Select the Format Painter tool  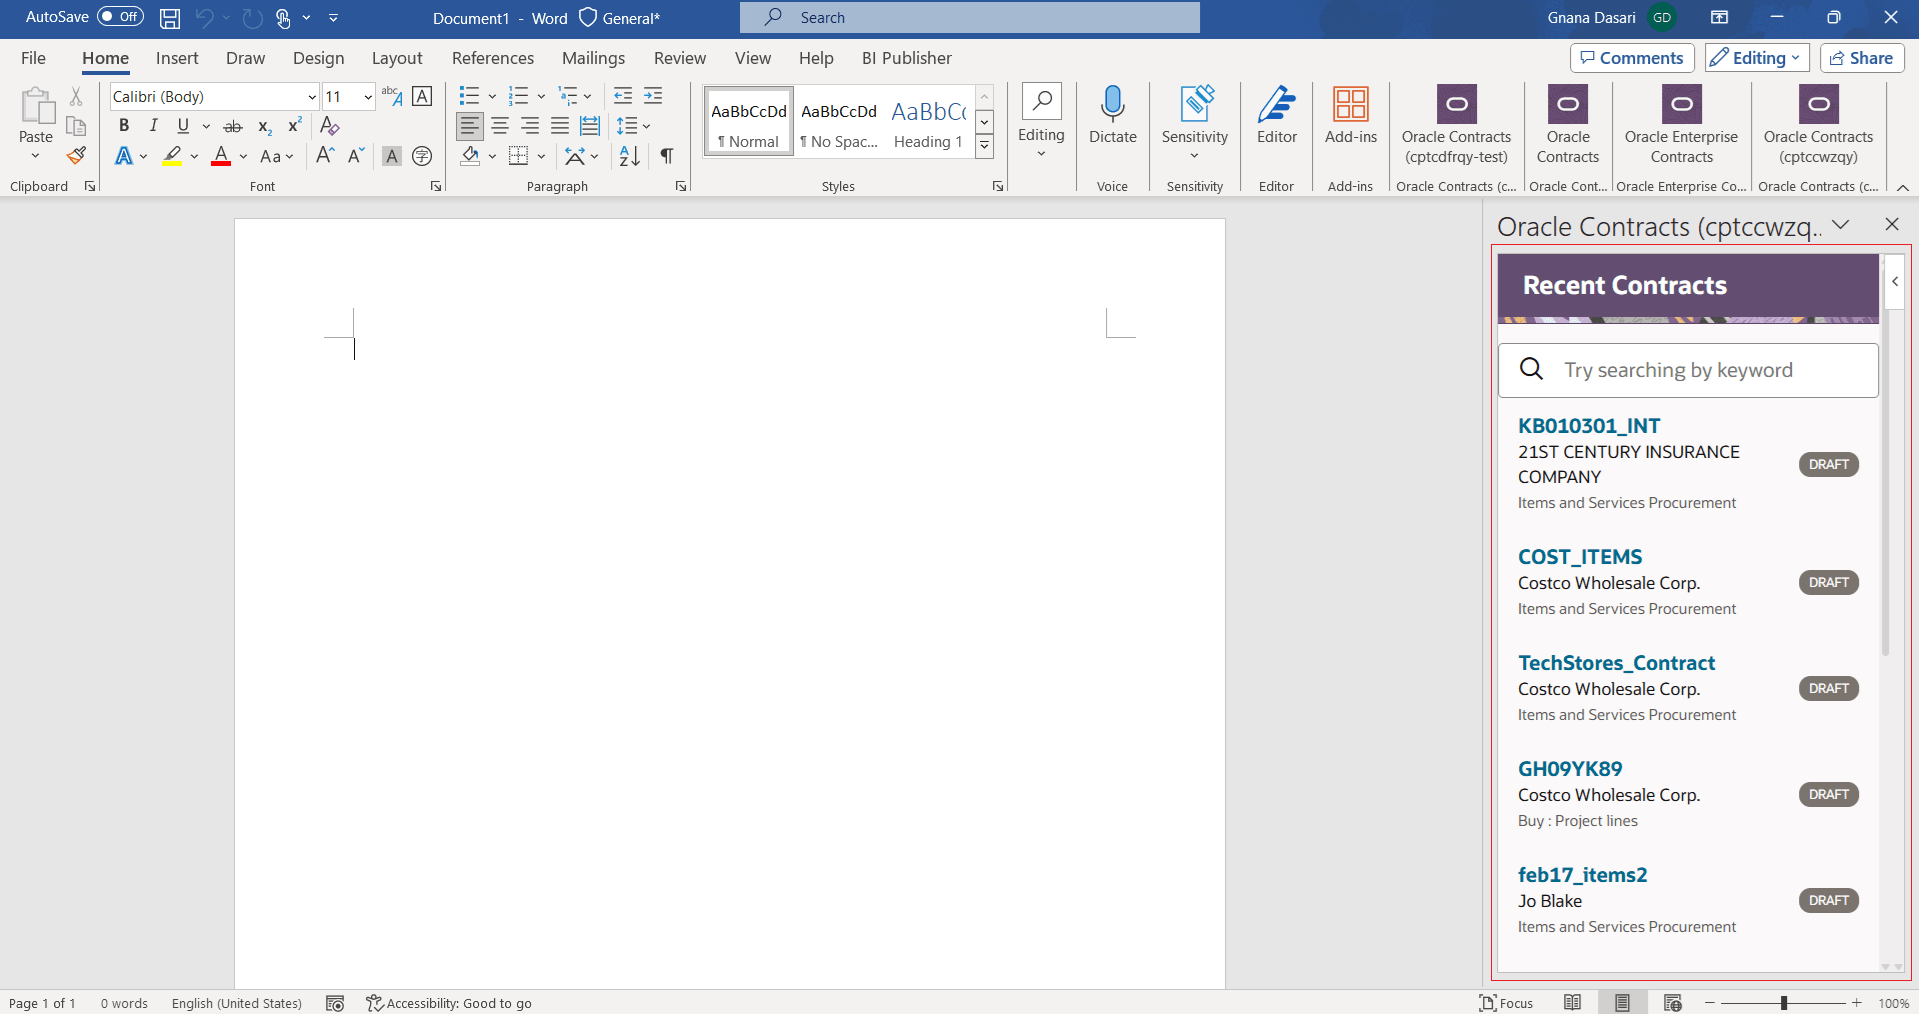(75, 156)
